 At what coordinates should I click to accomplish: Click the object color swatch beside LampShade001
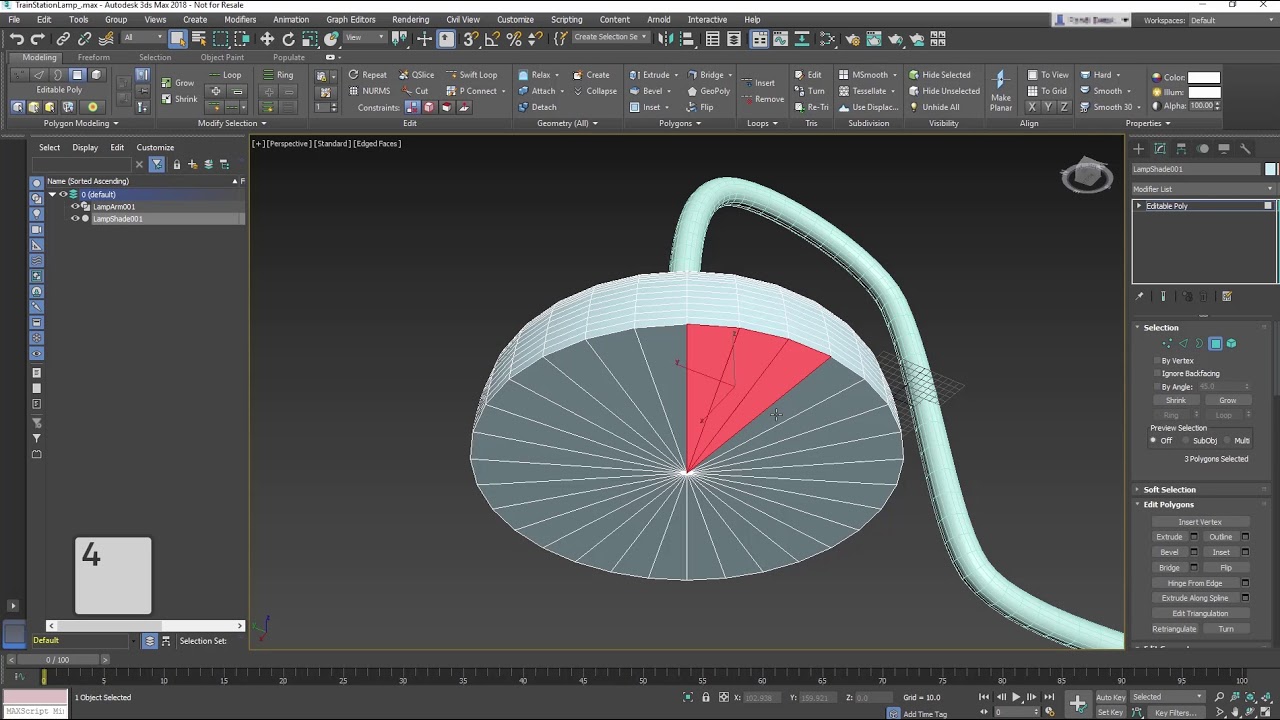point(1271,169)
